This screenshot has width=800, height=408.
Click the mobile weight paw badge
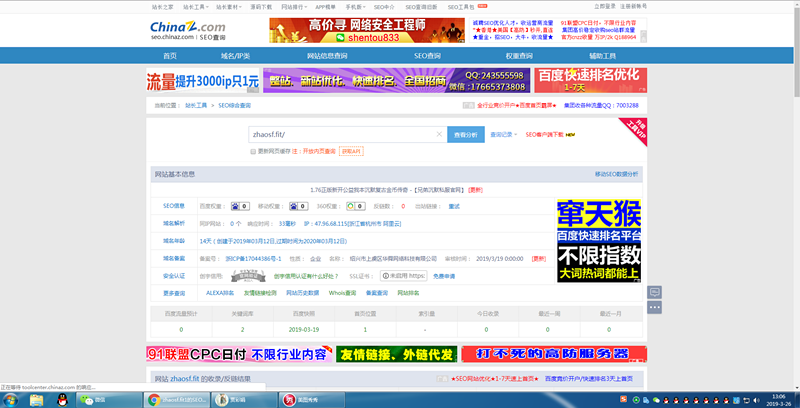click(299, 207)
